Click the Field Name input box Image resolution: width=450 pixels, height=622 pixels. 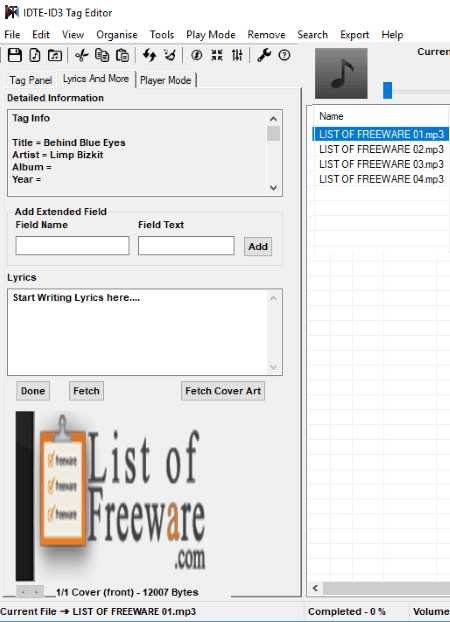[72, 246]
